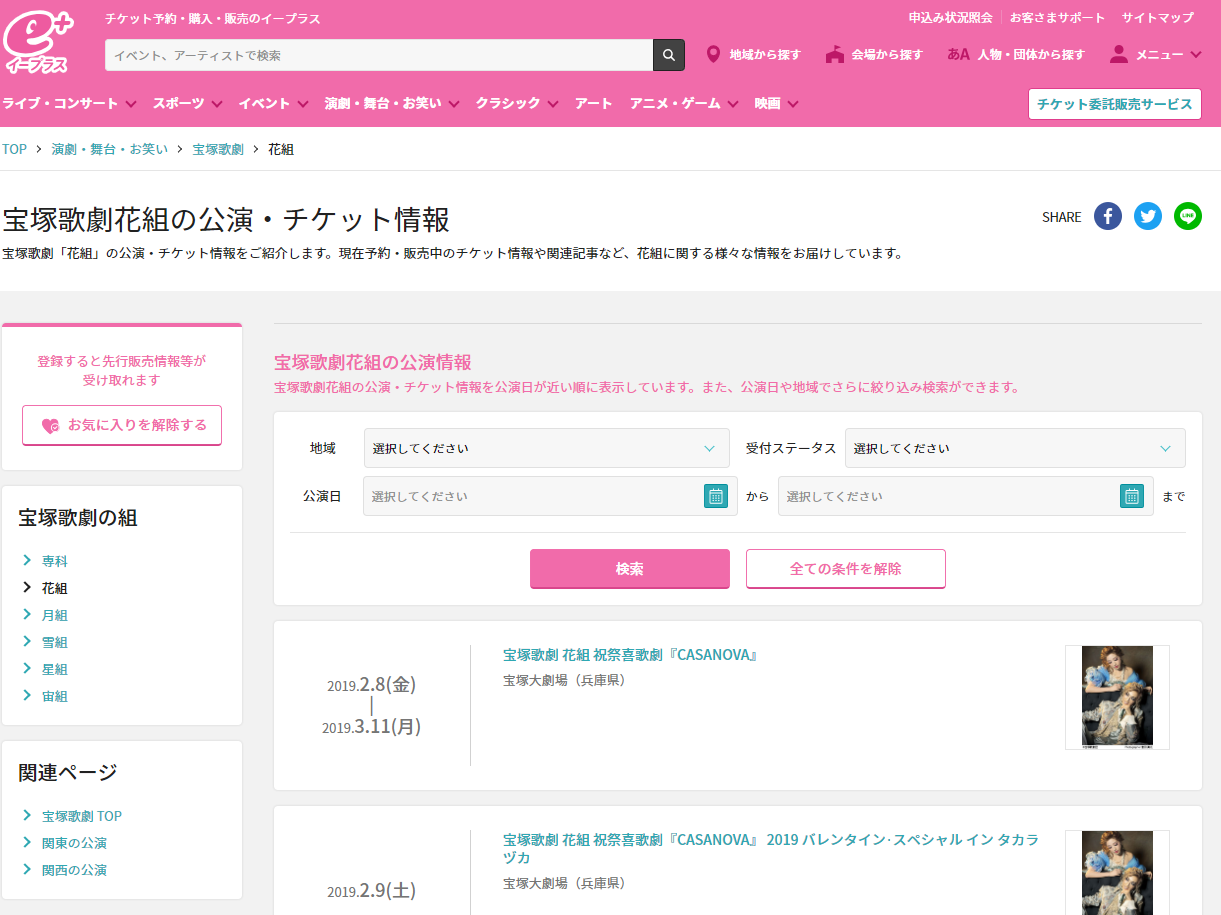Screen dimensions: 1221x915
Task: Expand the 演劇・舞台・お笑い nav menu
Action: (392, 103)
